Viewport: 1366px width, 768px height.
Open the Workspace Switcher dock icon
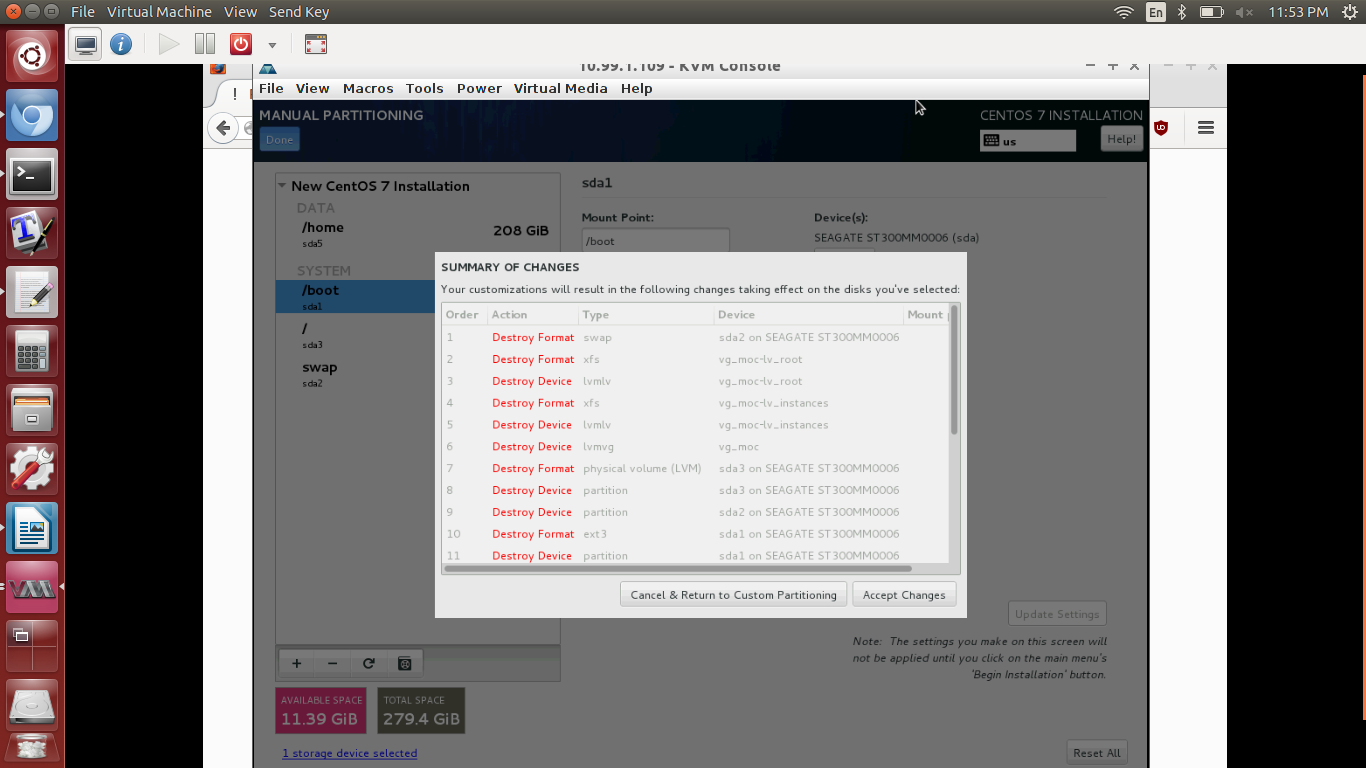click(x=32, y=646)
